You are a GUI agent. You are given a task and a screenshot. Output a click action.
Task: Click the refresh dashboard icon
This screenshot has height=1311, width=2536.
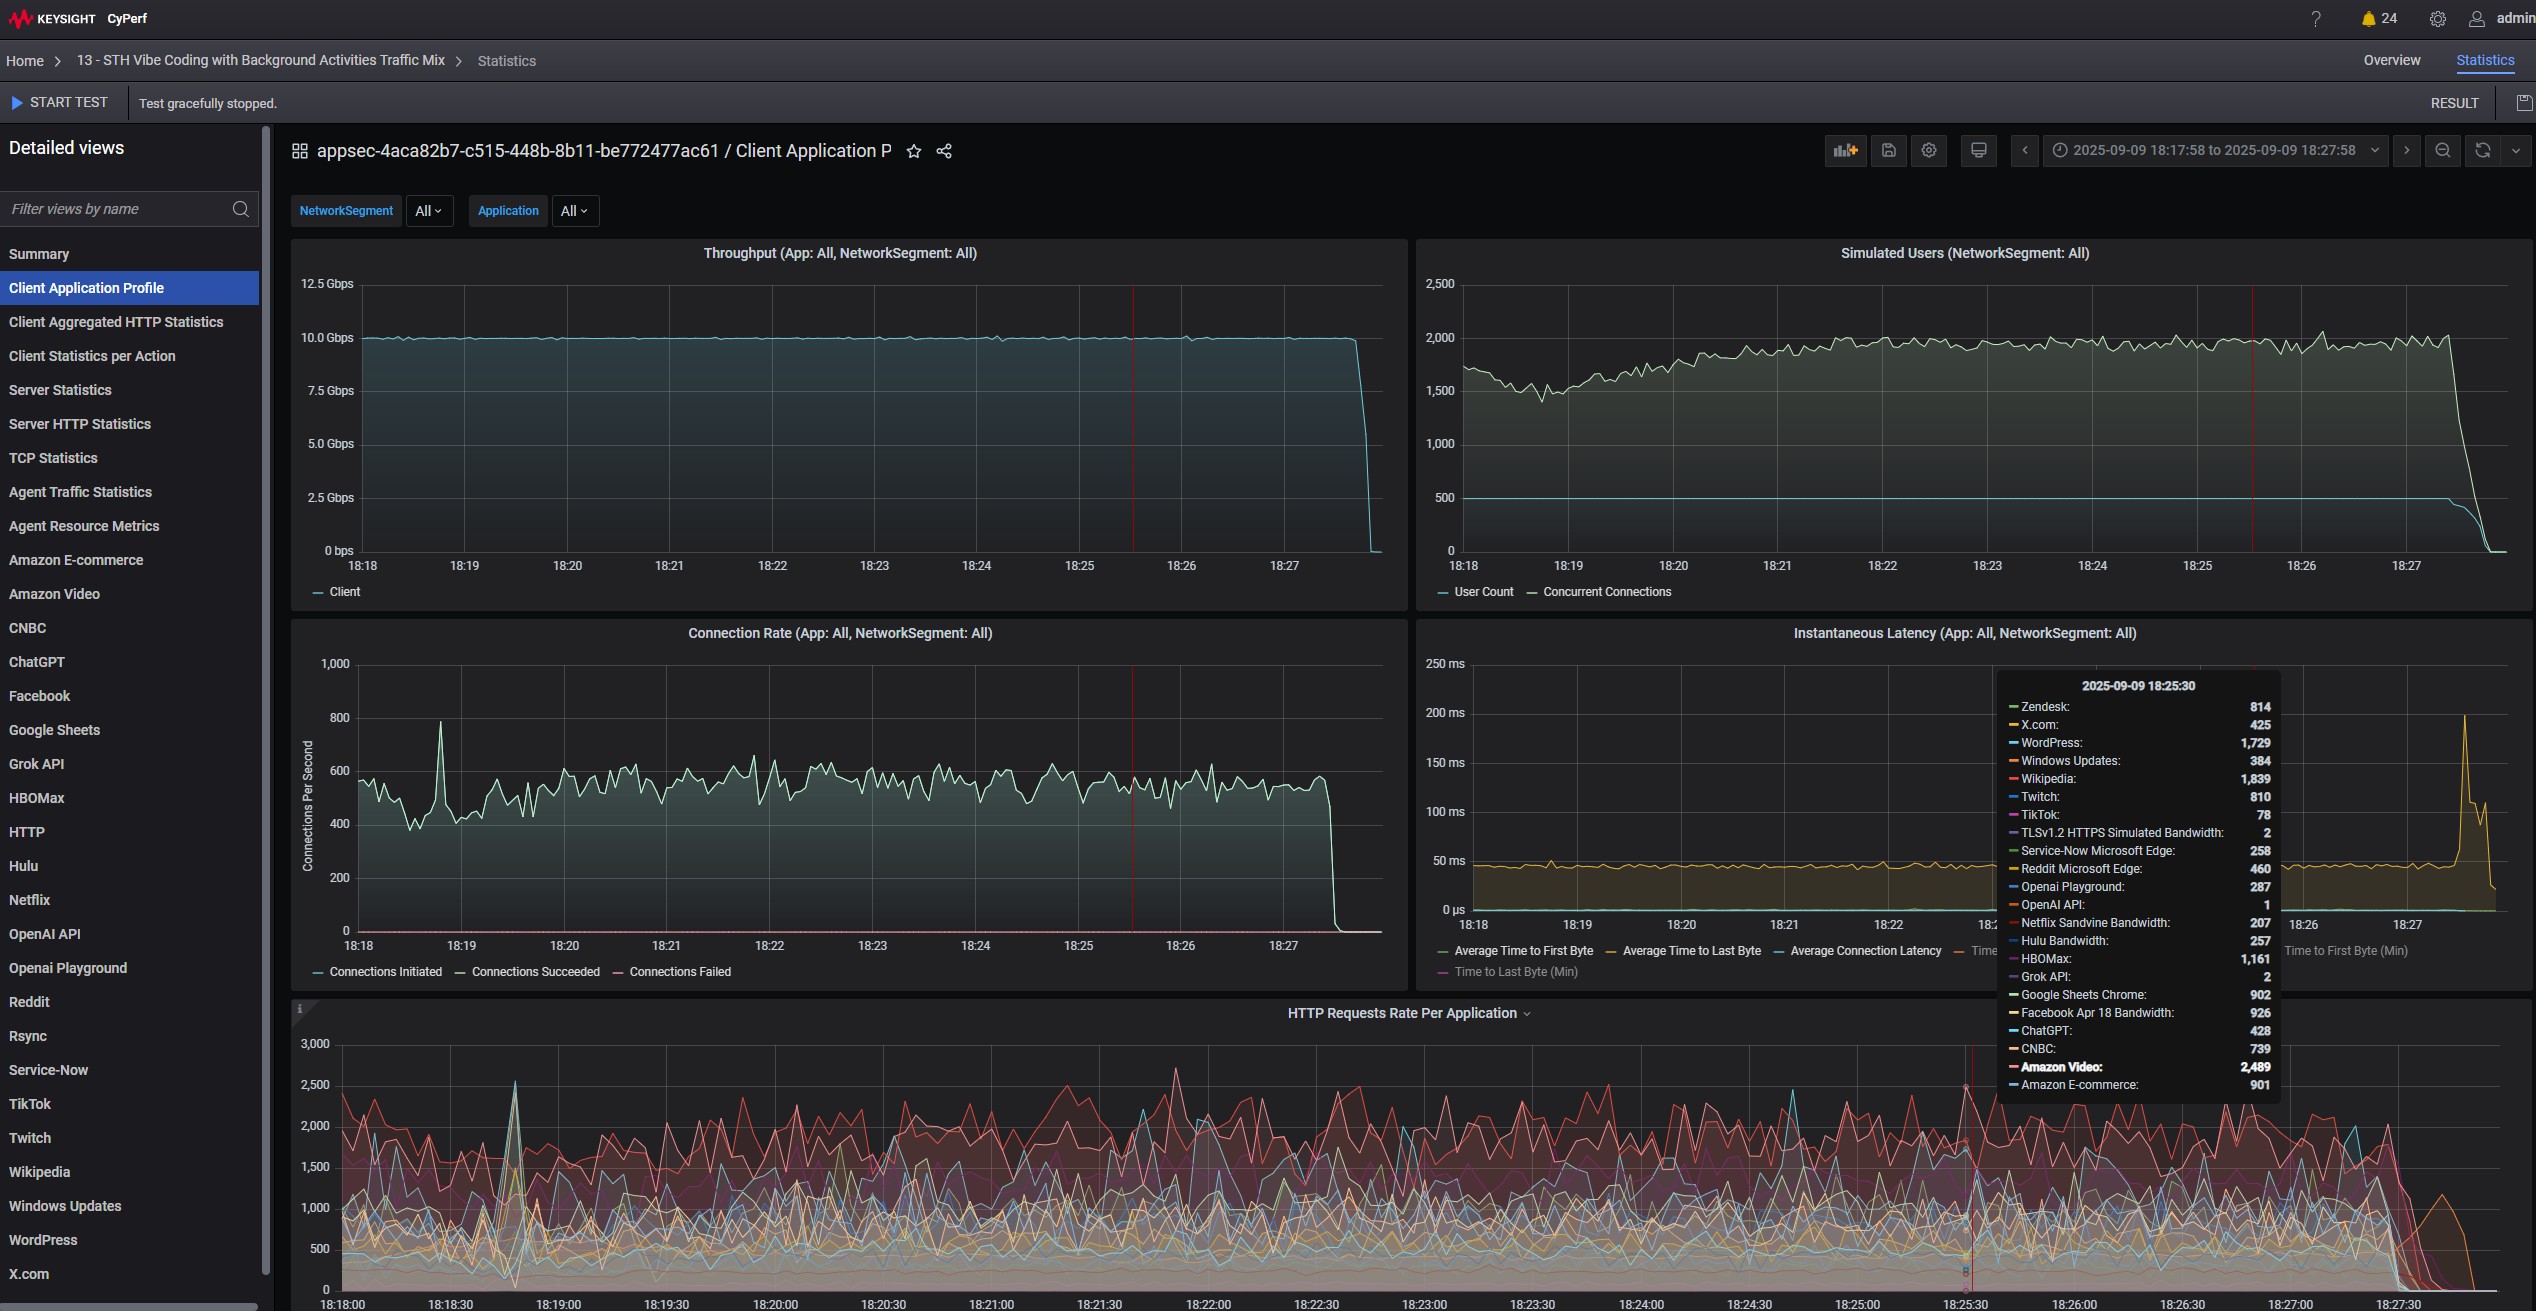tap(2482, 151)
